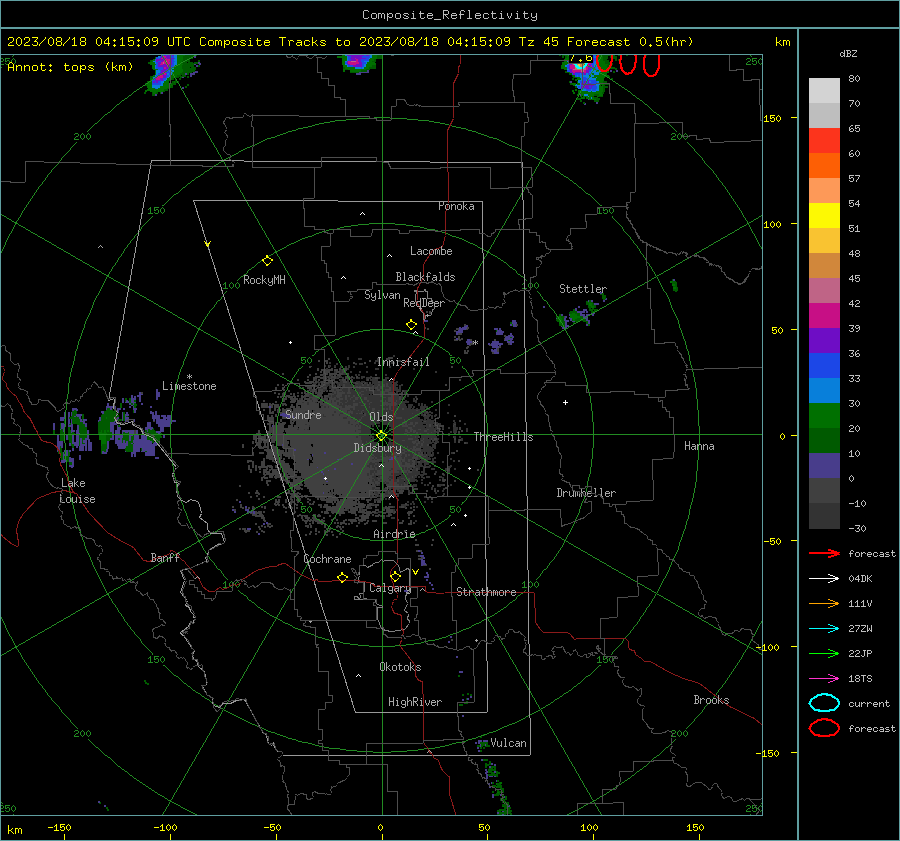Select the cyan 'current' ellipse legend icon
This screenshot has height=841, width=900.
[824, 703]
